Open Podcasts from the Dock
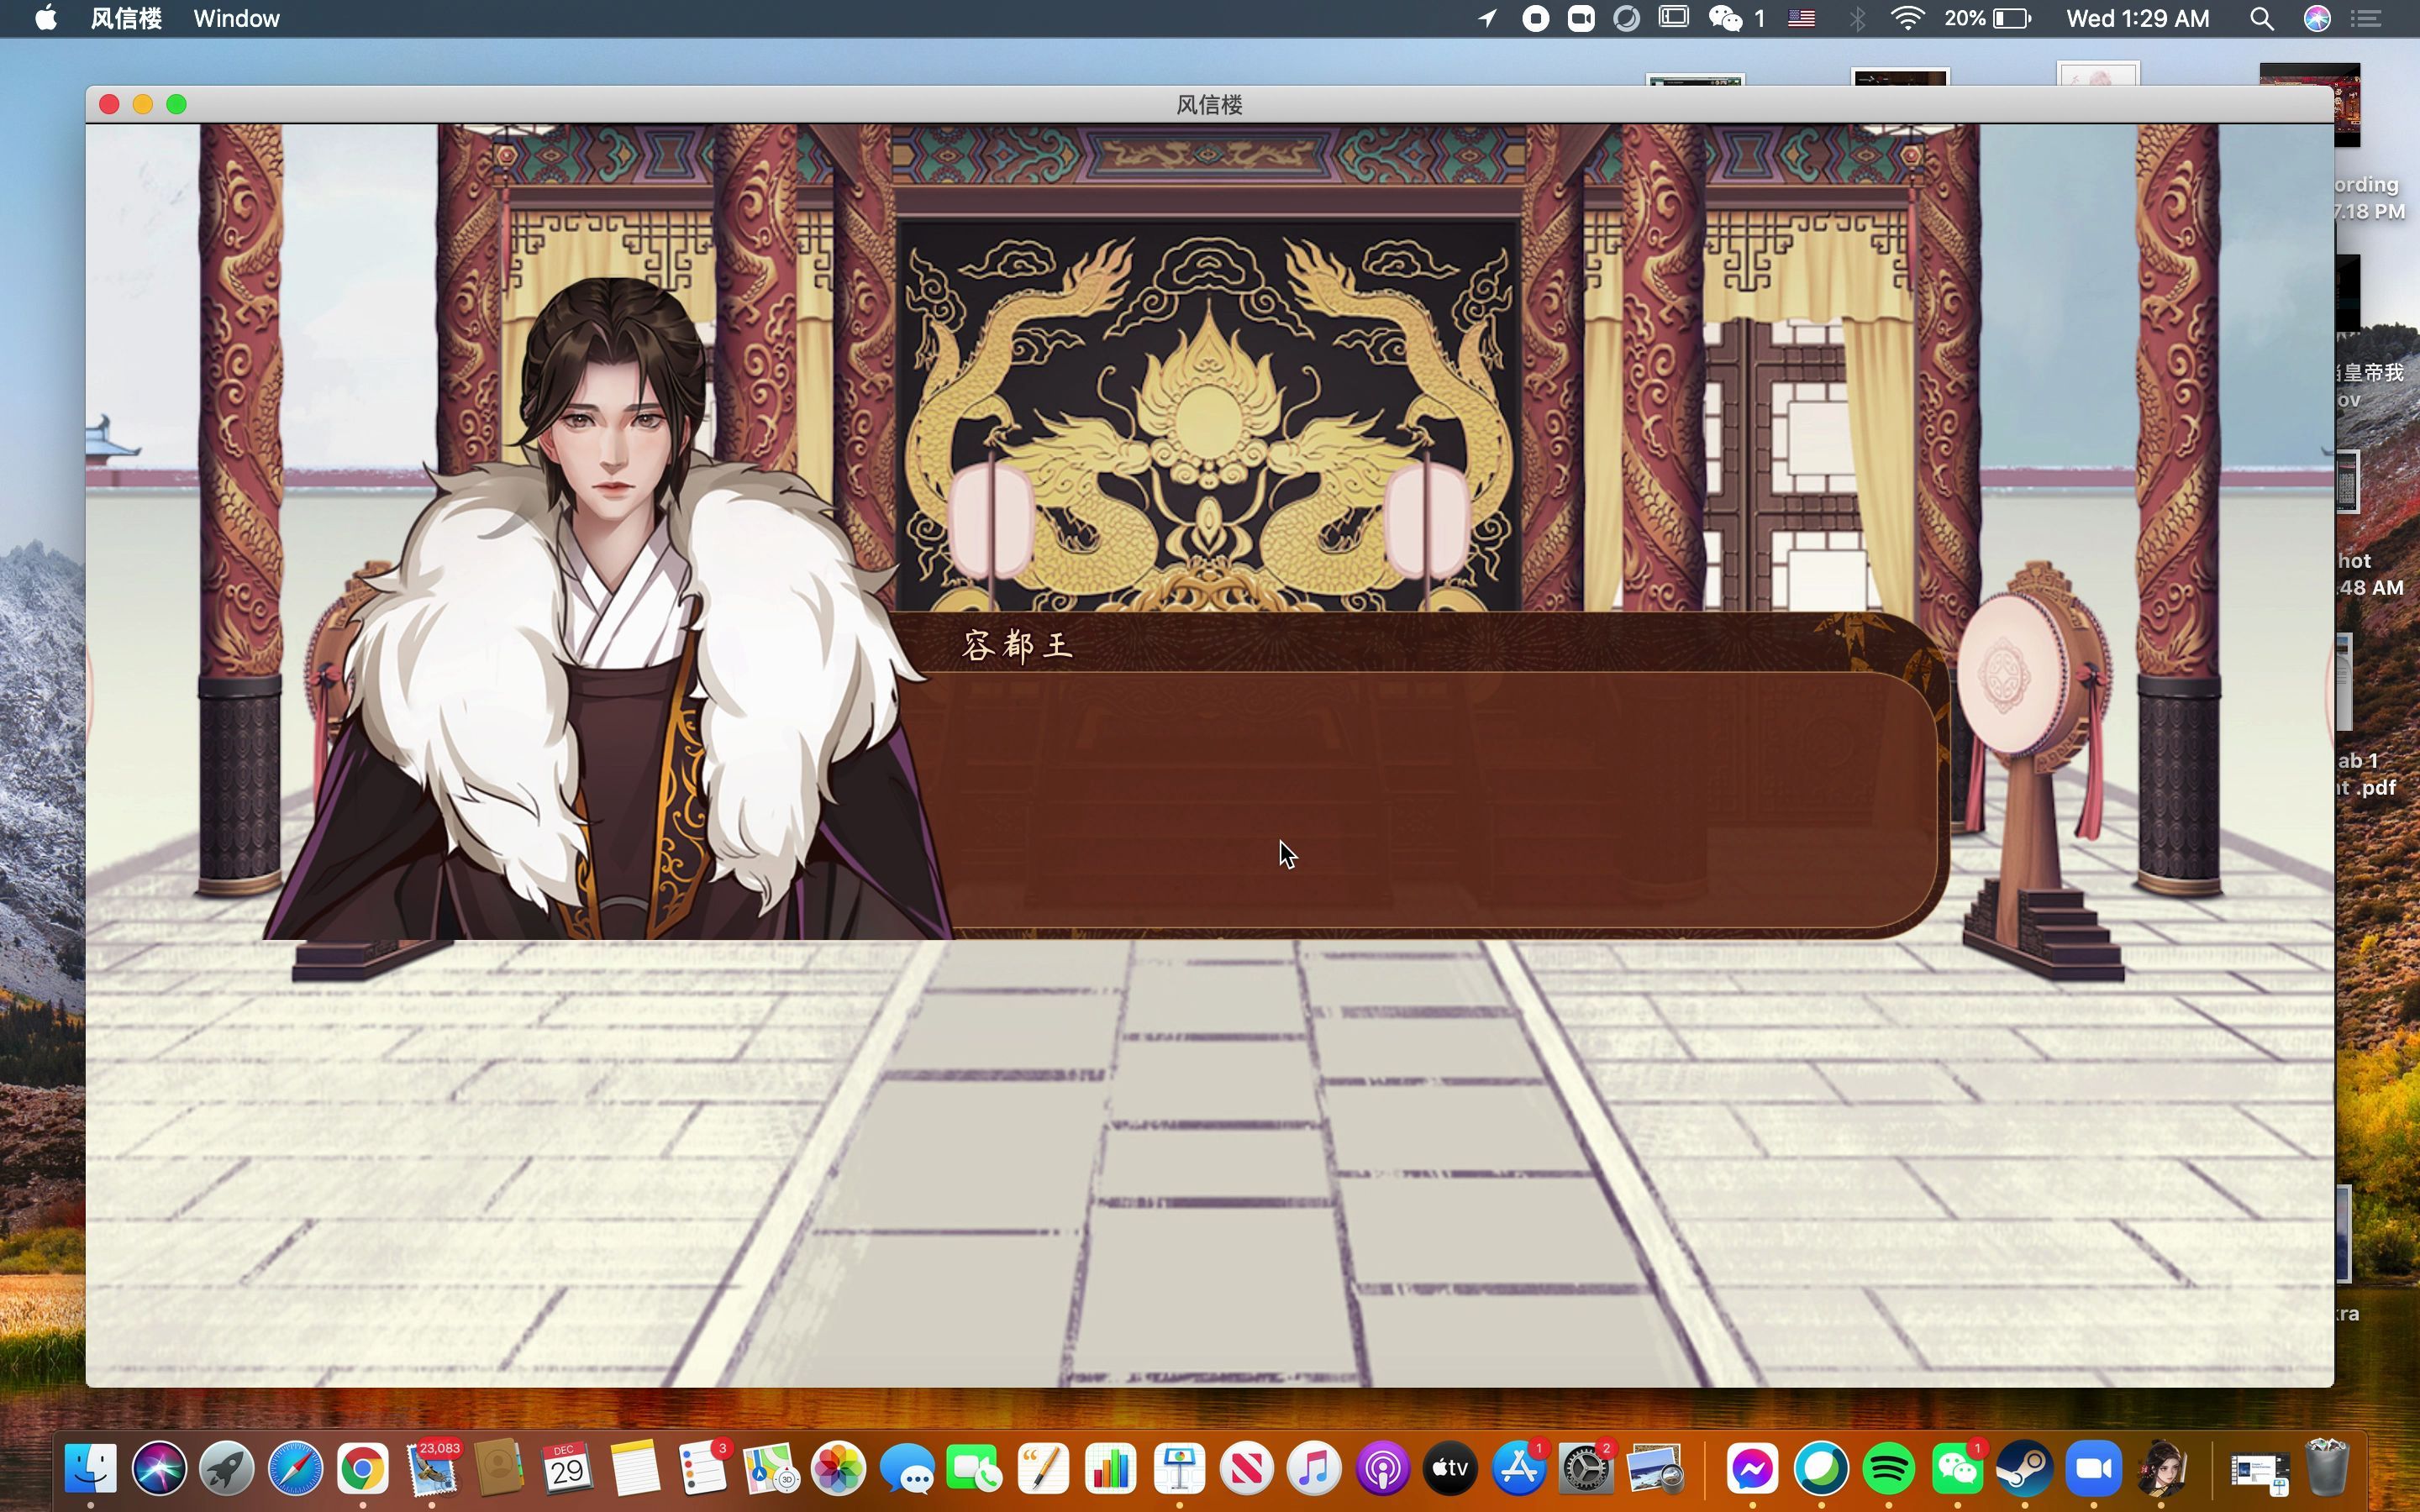Image resolution: width=2420 pixels, height=1512 pixels. click(x=1383, y=1468)
